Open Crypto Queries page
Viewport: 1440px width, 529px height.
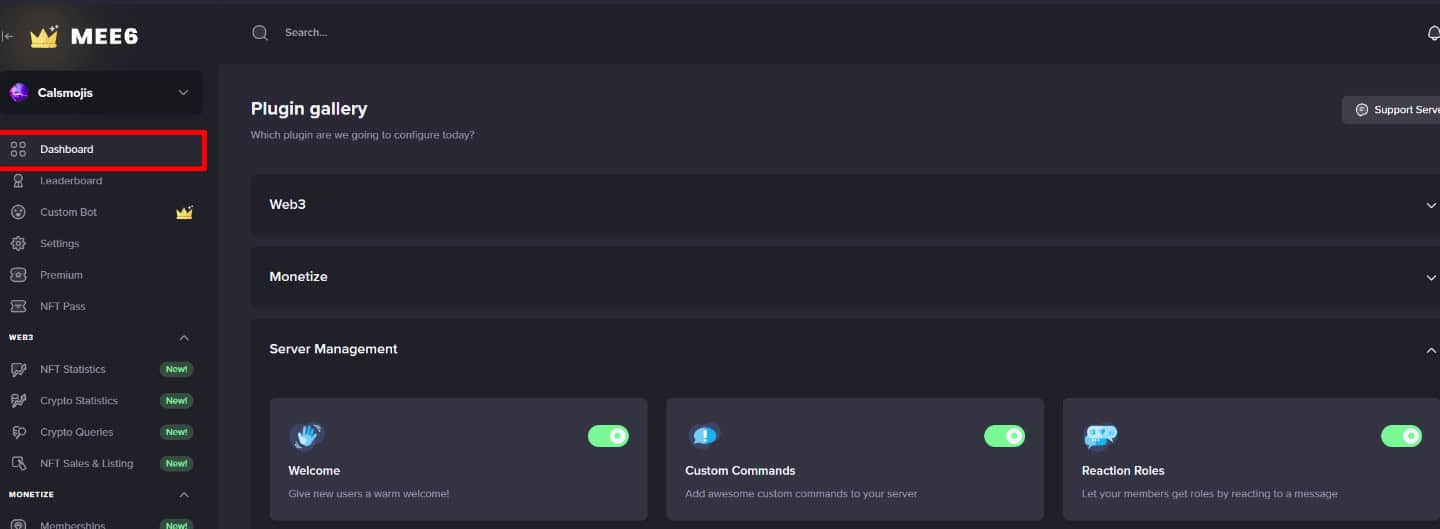pos(76,432)
